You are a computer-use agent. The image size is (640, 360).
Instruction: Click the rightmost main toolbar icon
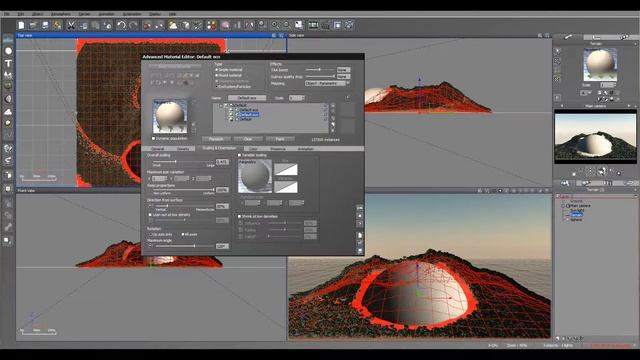pyautogui.click(x=349, y=25)
